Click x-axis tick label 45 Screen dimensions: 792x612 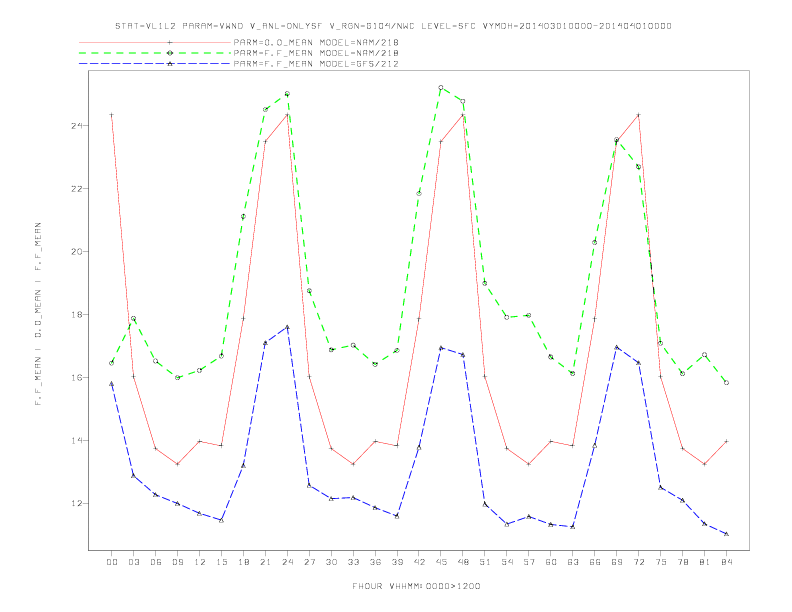coord(441,562)
